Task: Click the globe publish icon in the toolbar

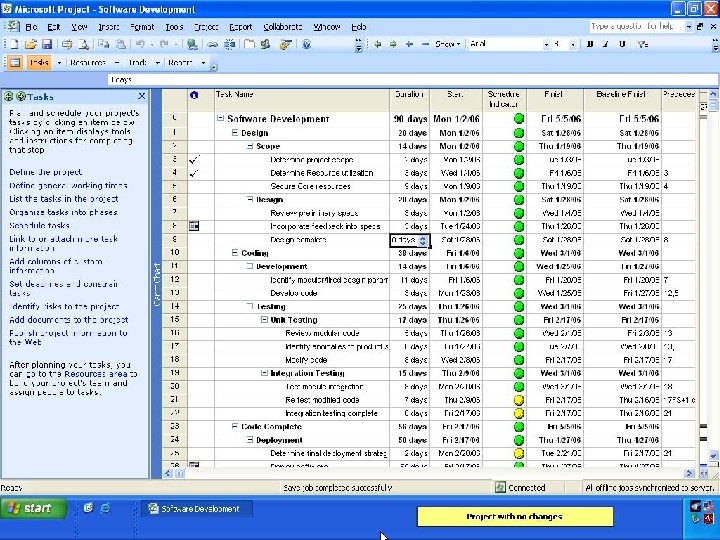Action: click(x=192, y=45)
